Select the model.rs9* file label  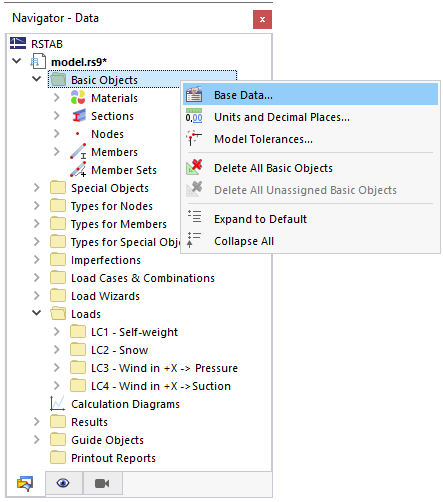click(x=79, y=62)
